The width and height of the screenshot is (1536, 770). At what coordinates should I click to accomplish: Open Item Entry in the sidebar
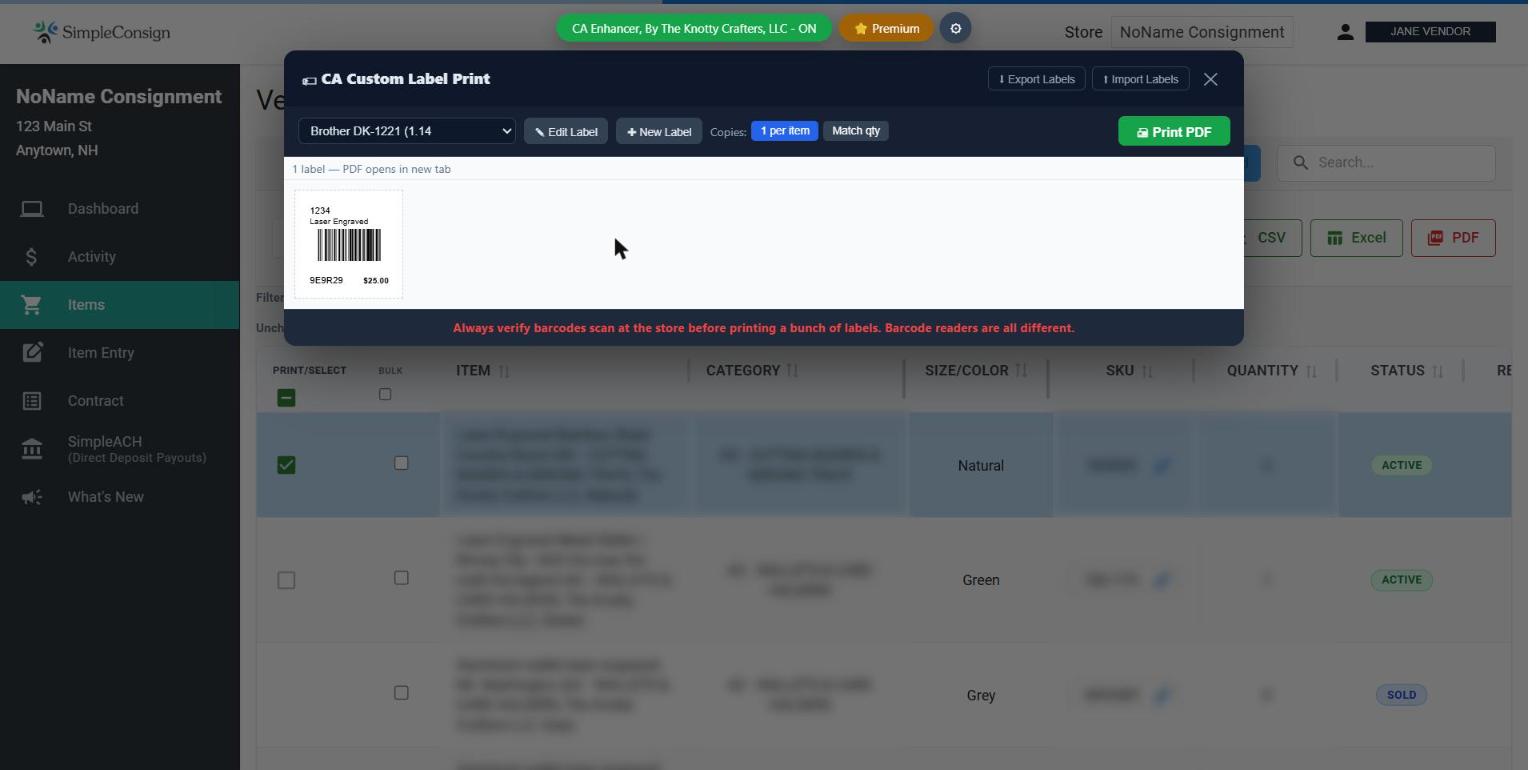pos(101,353)
